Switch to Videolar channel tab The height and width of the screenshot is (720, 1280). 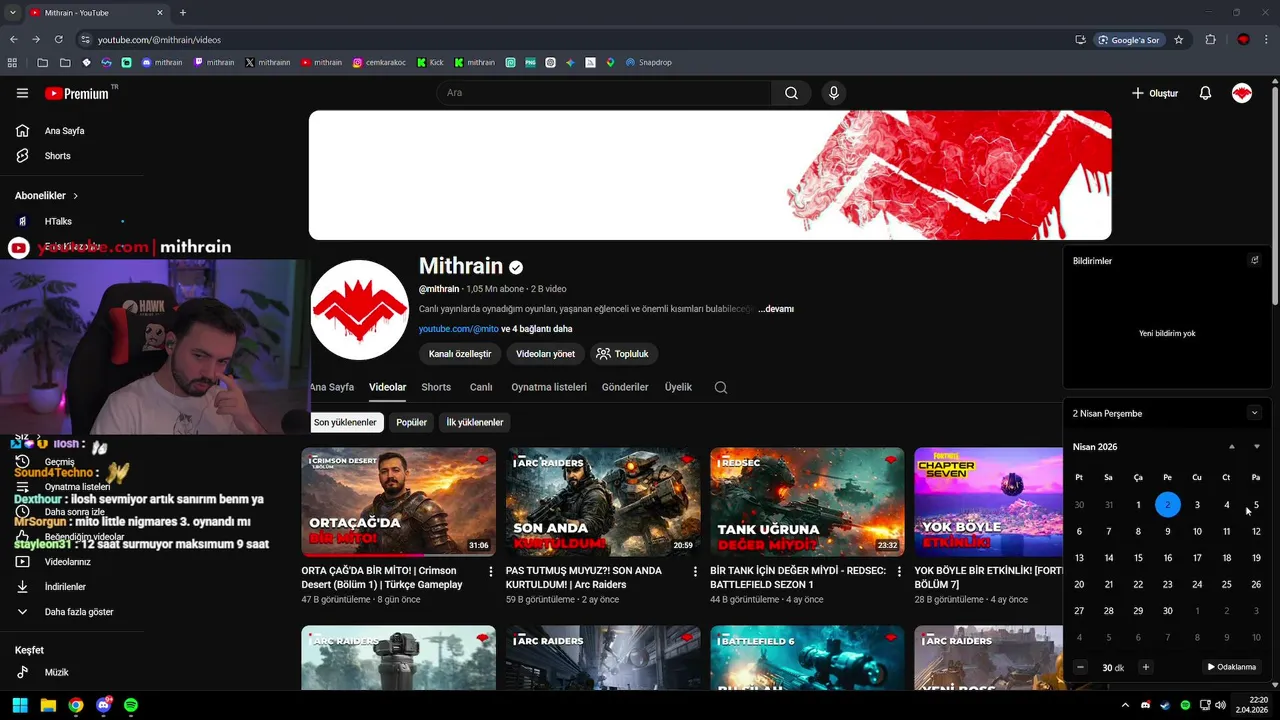tap(388, 387)
